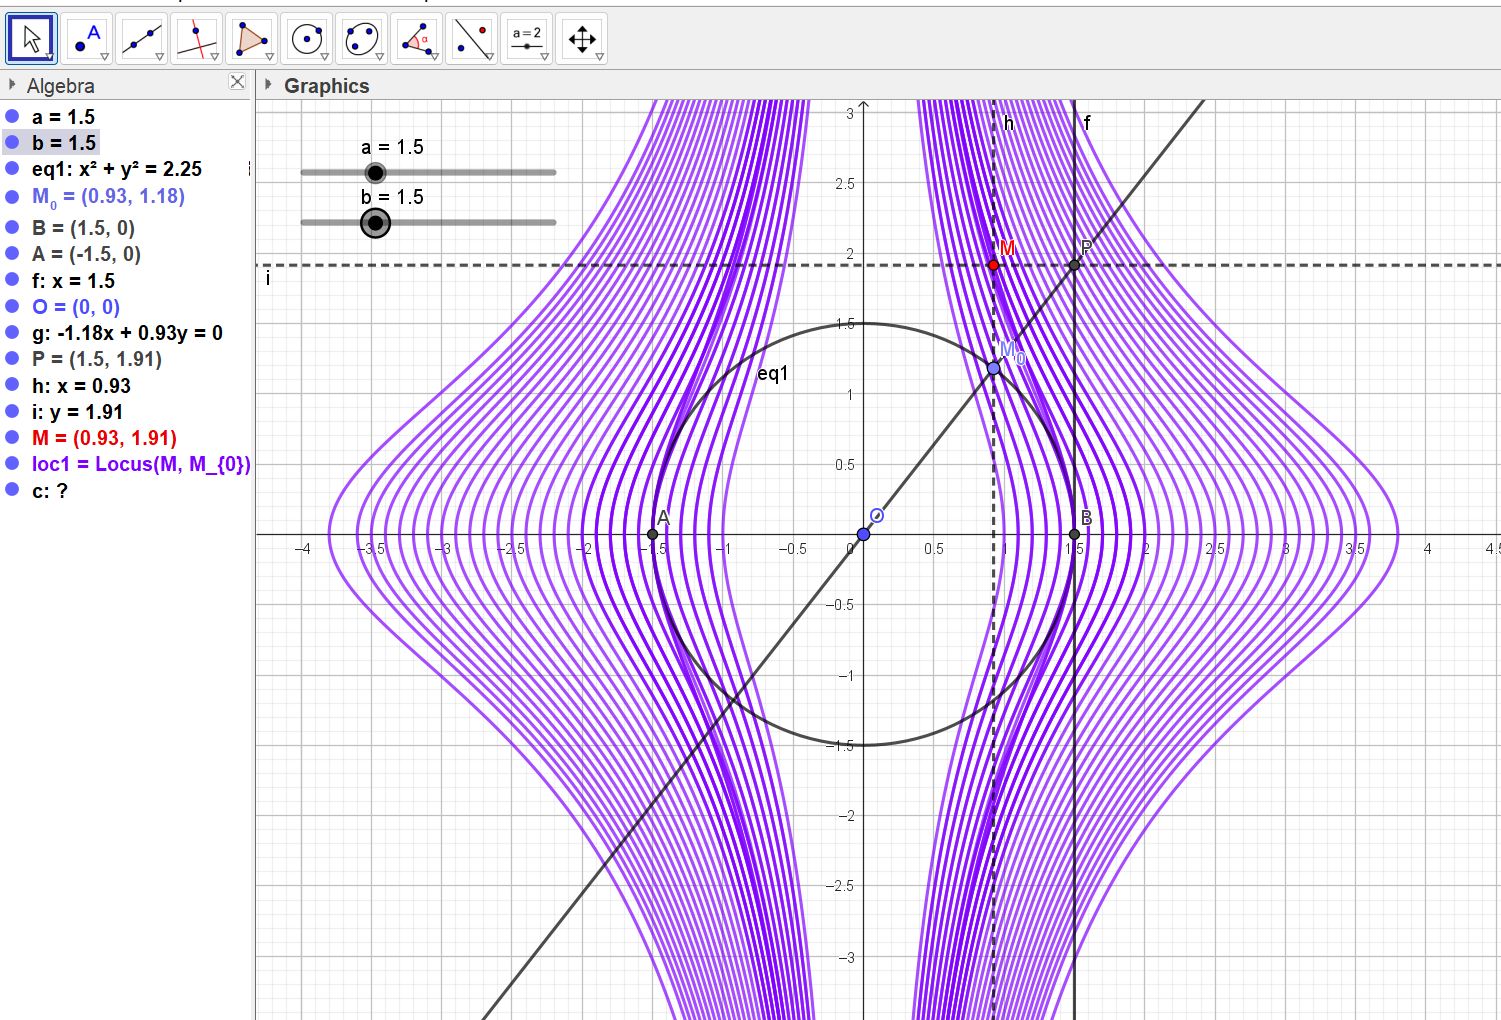Viewport: 1501px width, 1020px height.
Task: Select Circle with Center through Point tool
Action: click(306, 39)
